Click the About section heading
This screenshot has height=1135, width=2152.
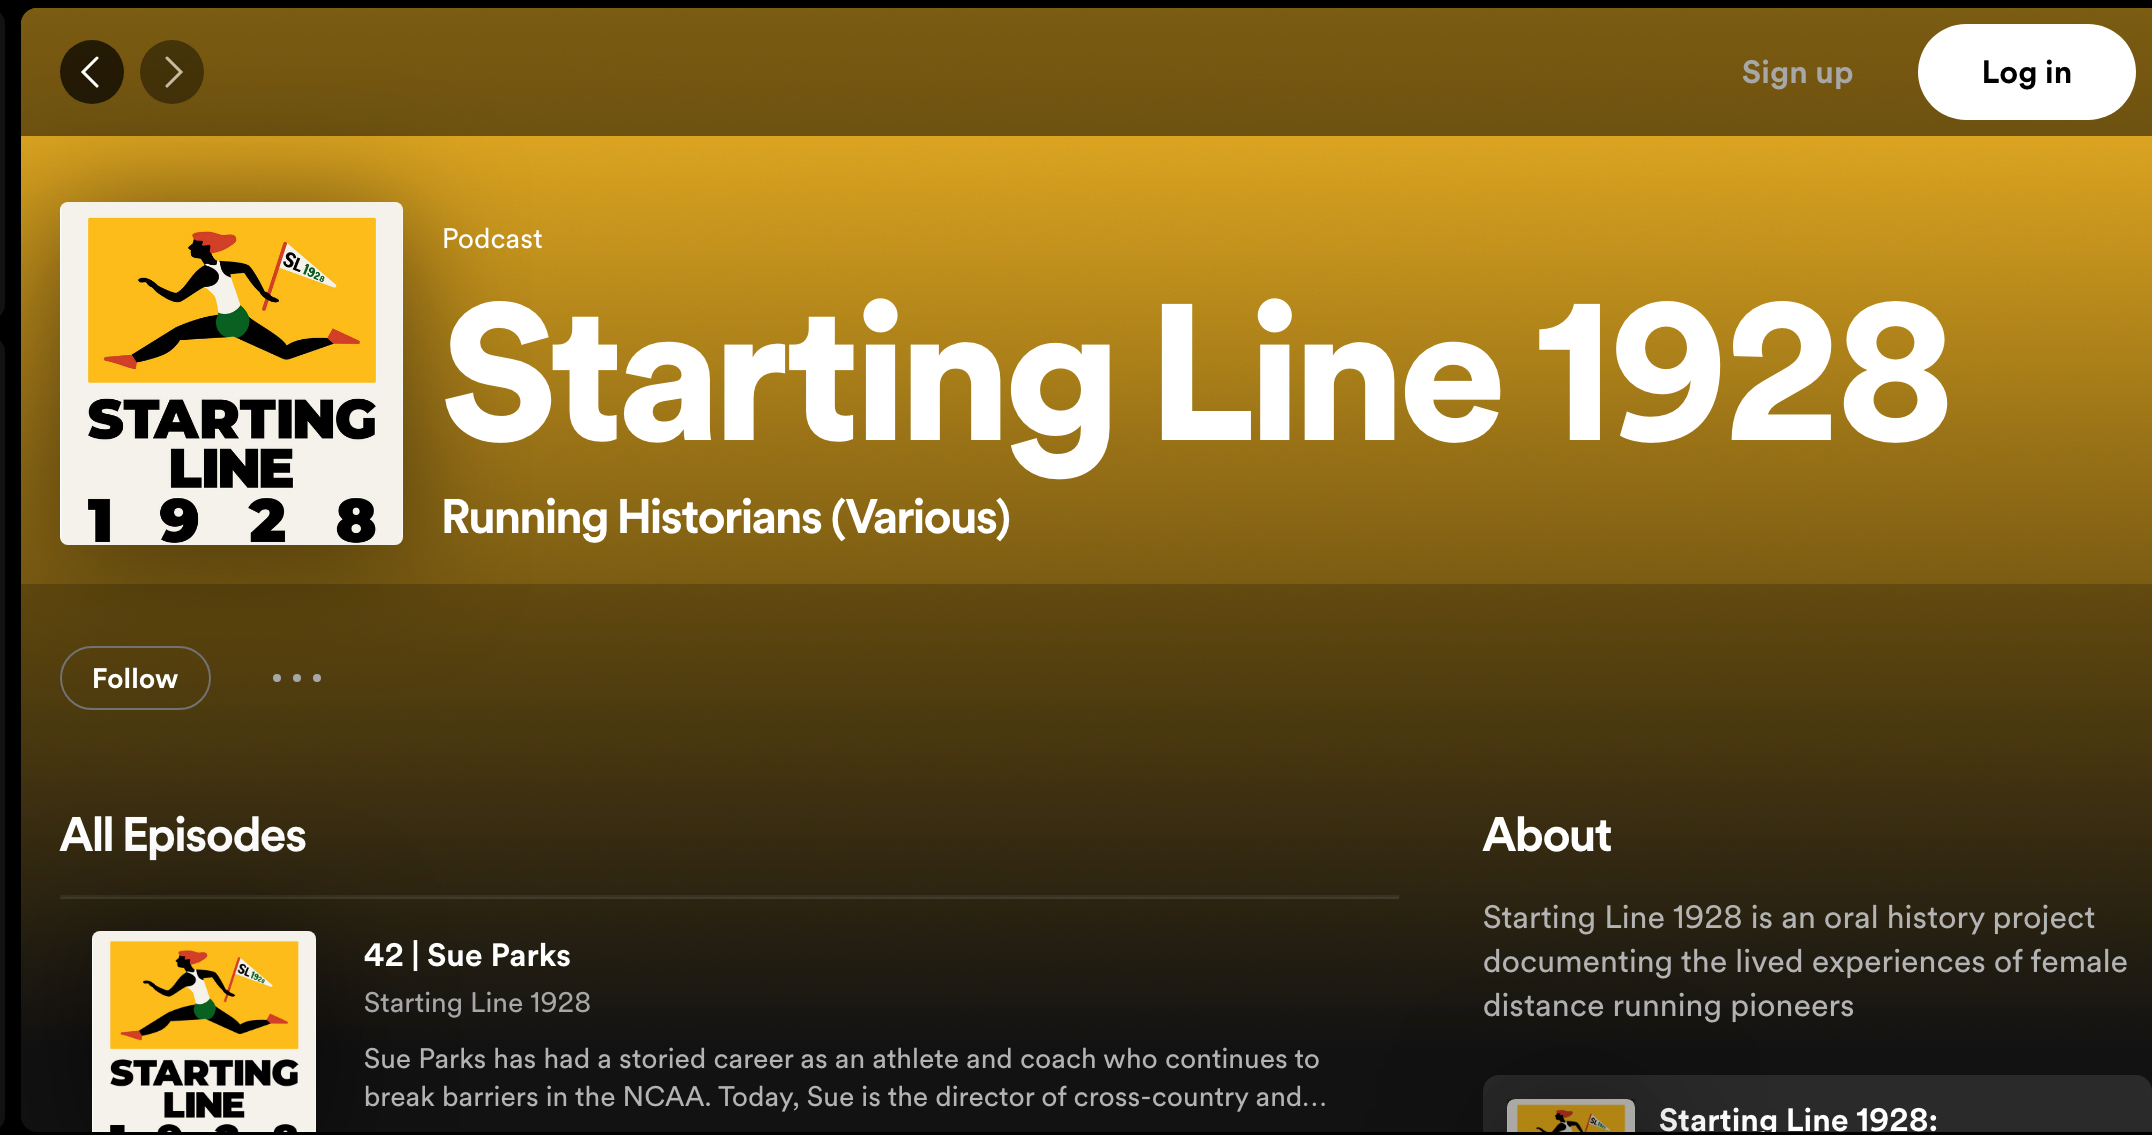pos(1546,835)
